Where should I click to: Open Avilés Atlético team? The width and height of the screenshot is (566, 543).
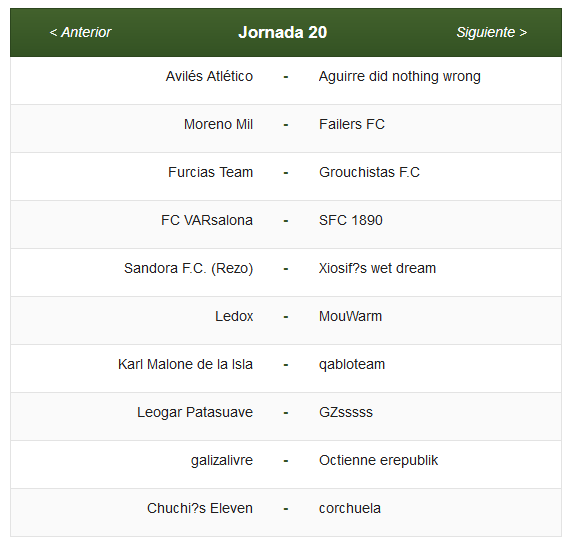(209, 76)
